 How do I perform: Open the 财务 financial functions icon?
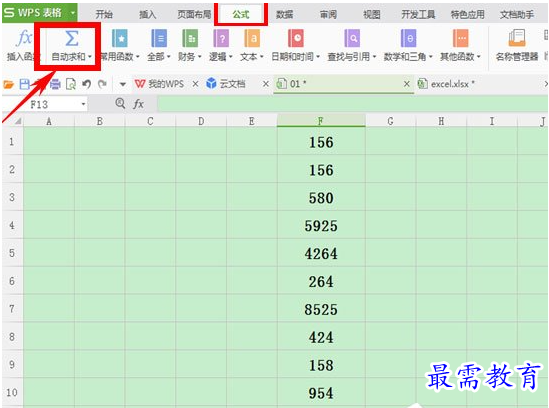(x=190, y=38)
